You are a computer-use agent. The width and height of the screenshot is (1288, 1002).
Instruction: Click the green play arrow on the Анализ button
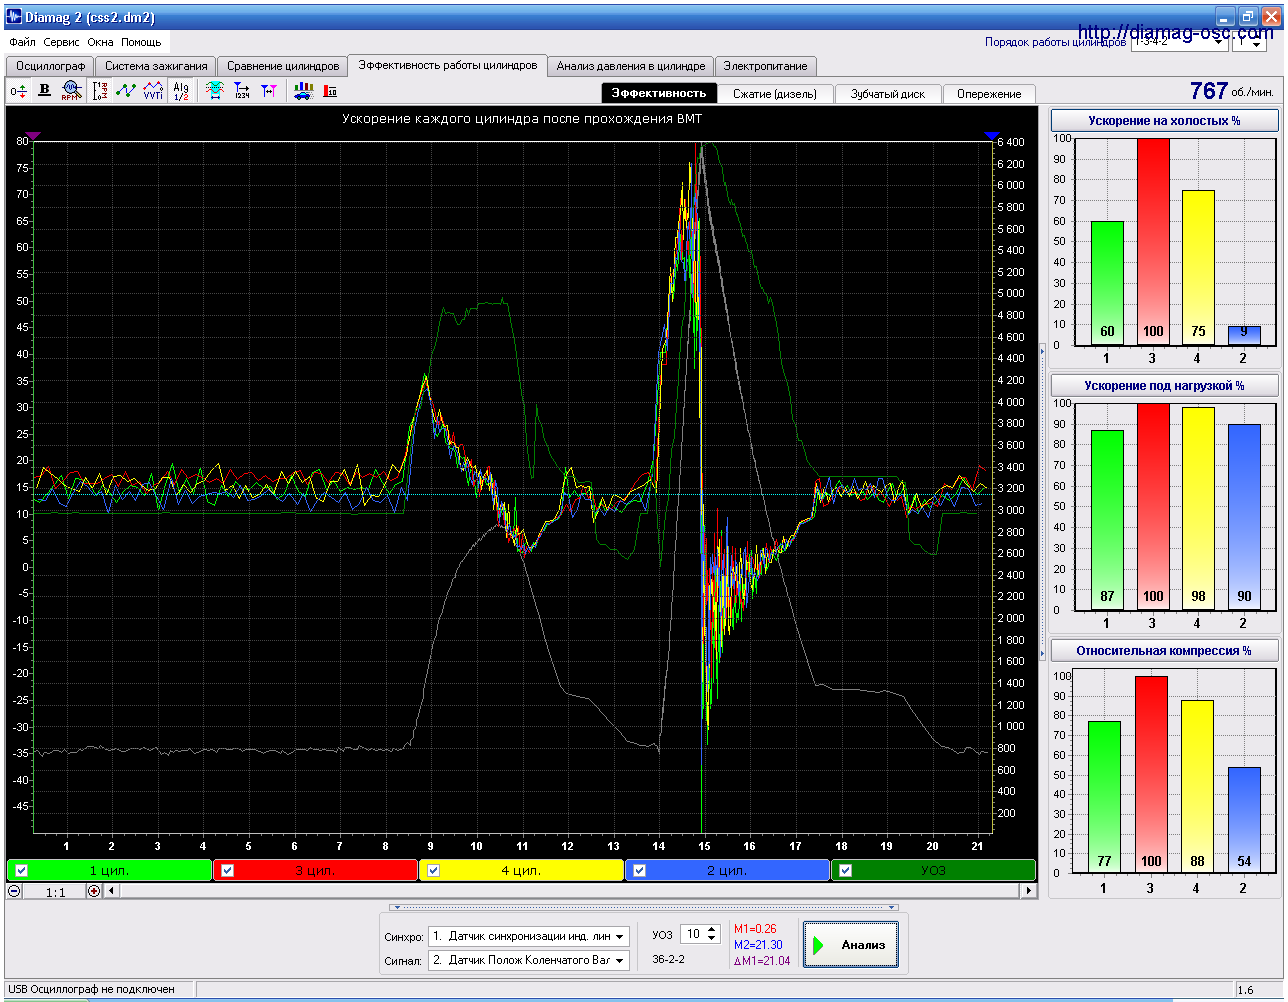pyautogui.click(x=819, y=945)
